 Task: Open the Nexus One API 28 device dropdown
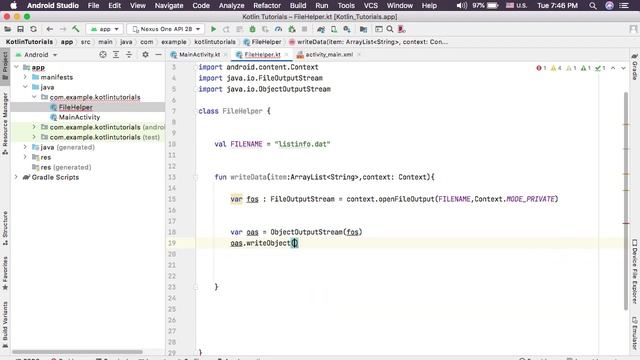tap(166, 29)
